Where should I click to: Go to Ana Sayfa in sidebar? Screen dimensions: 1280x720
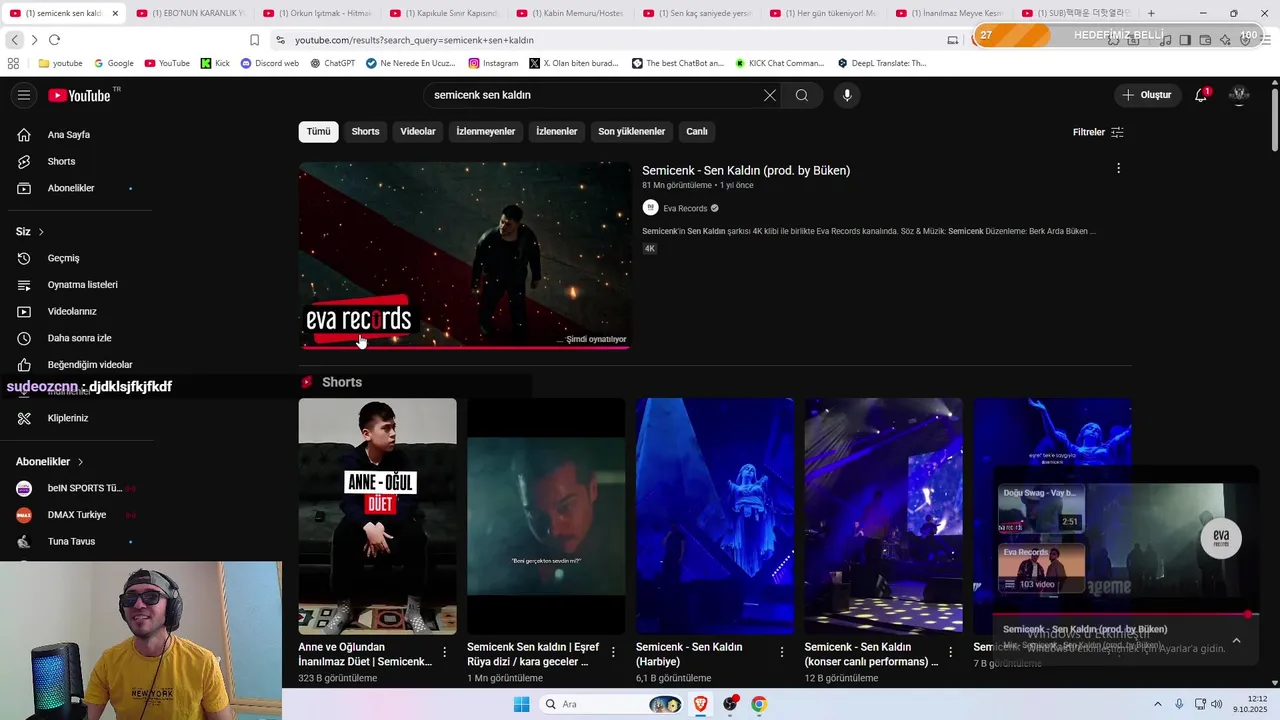point(68,134)
